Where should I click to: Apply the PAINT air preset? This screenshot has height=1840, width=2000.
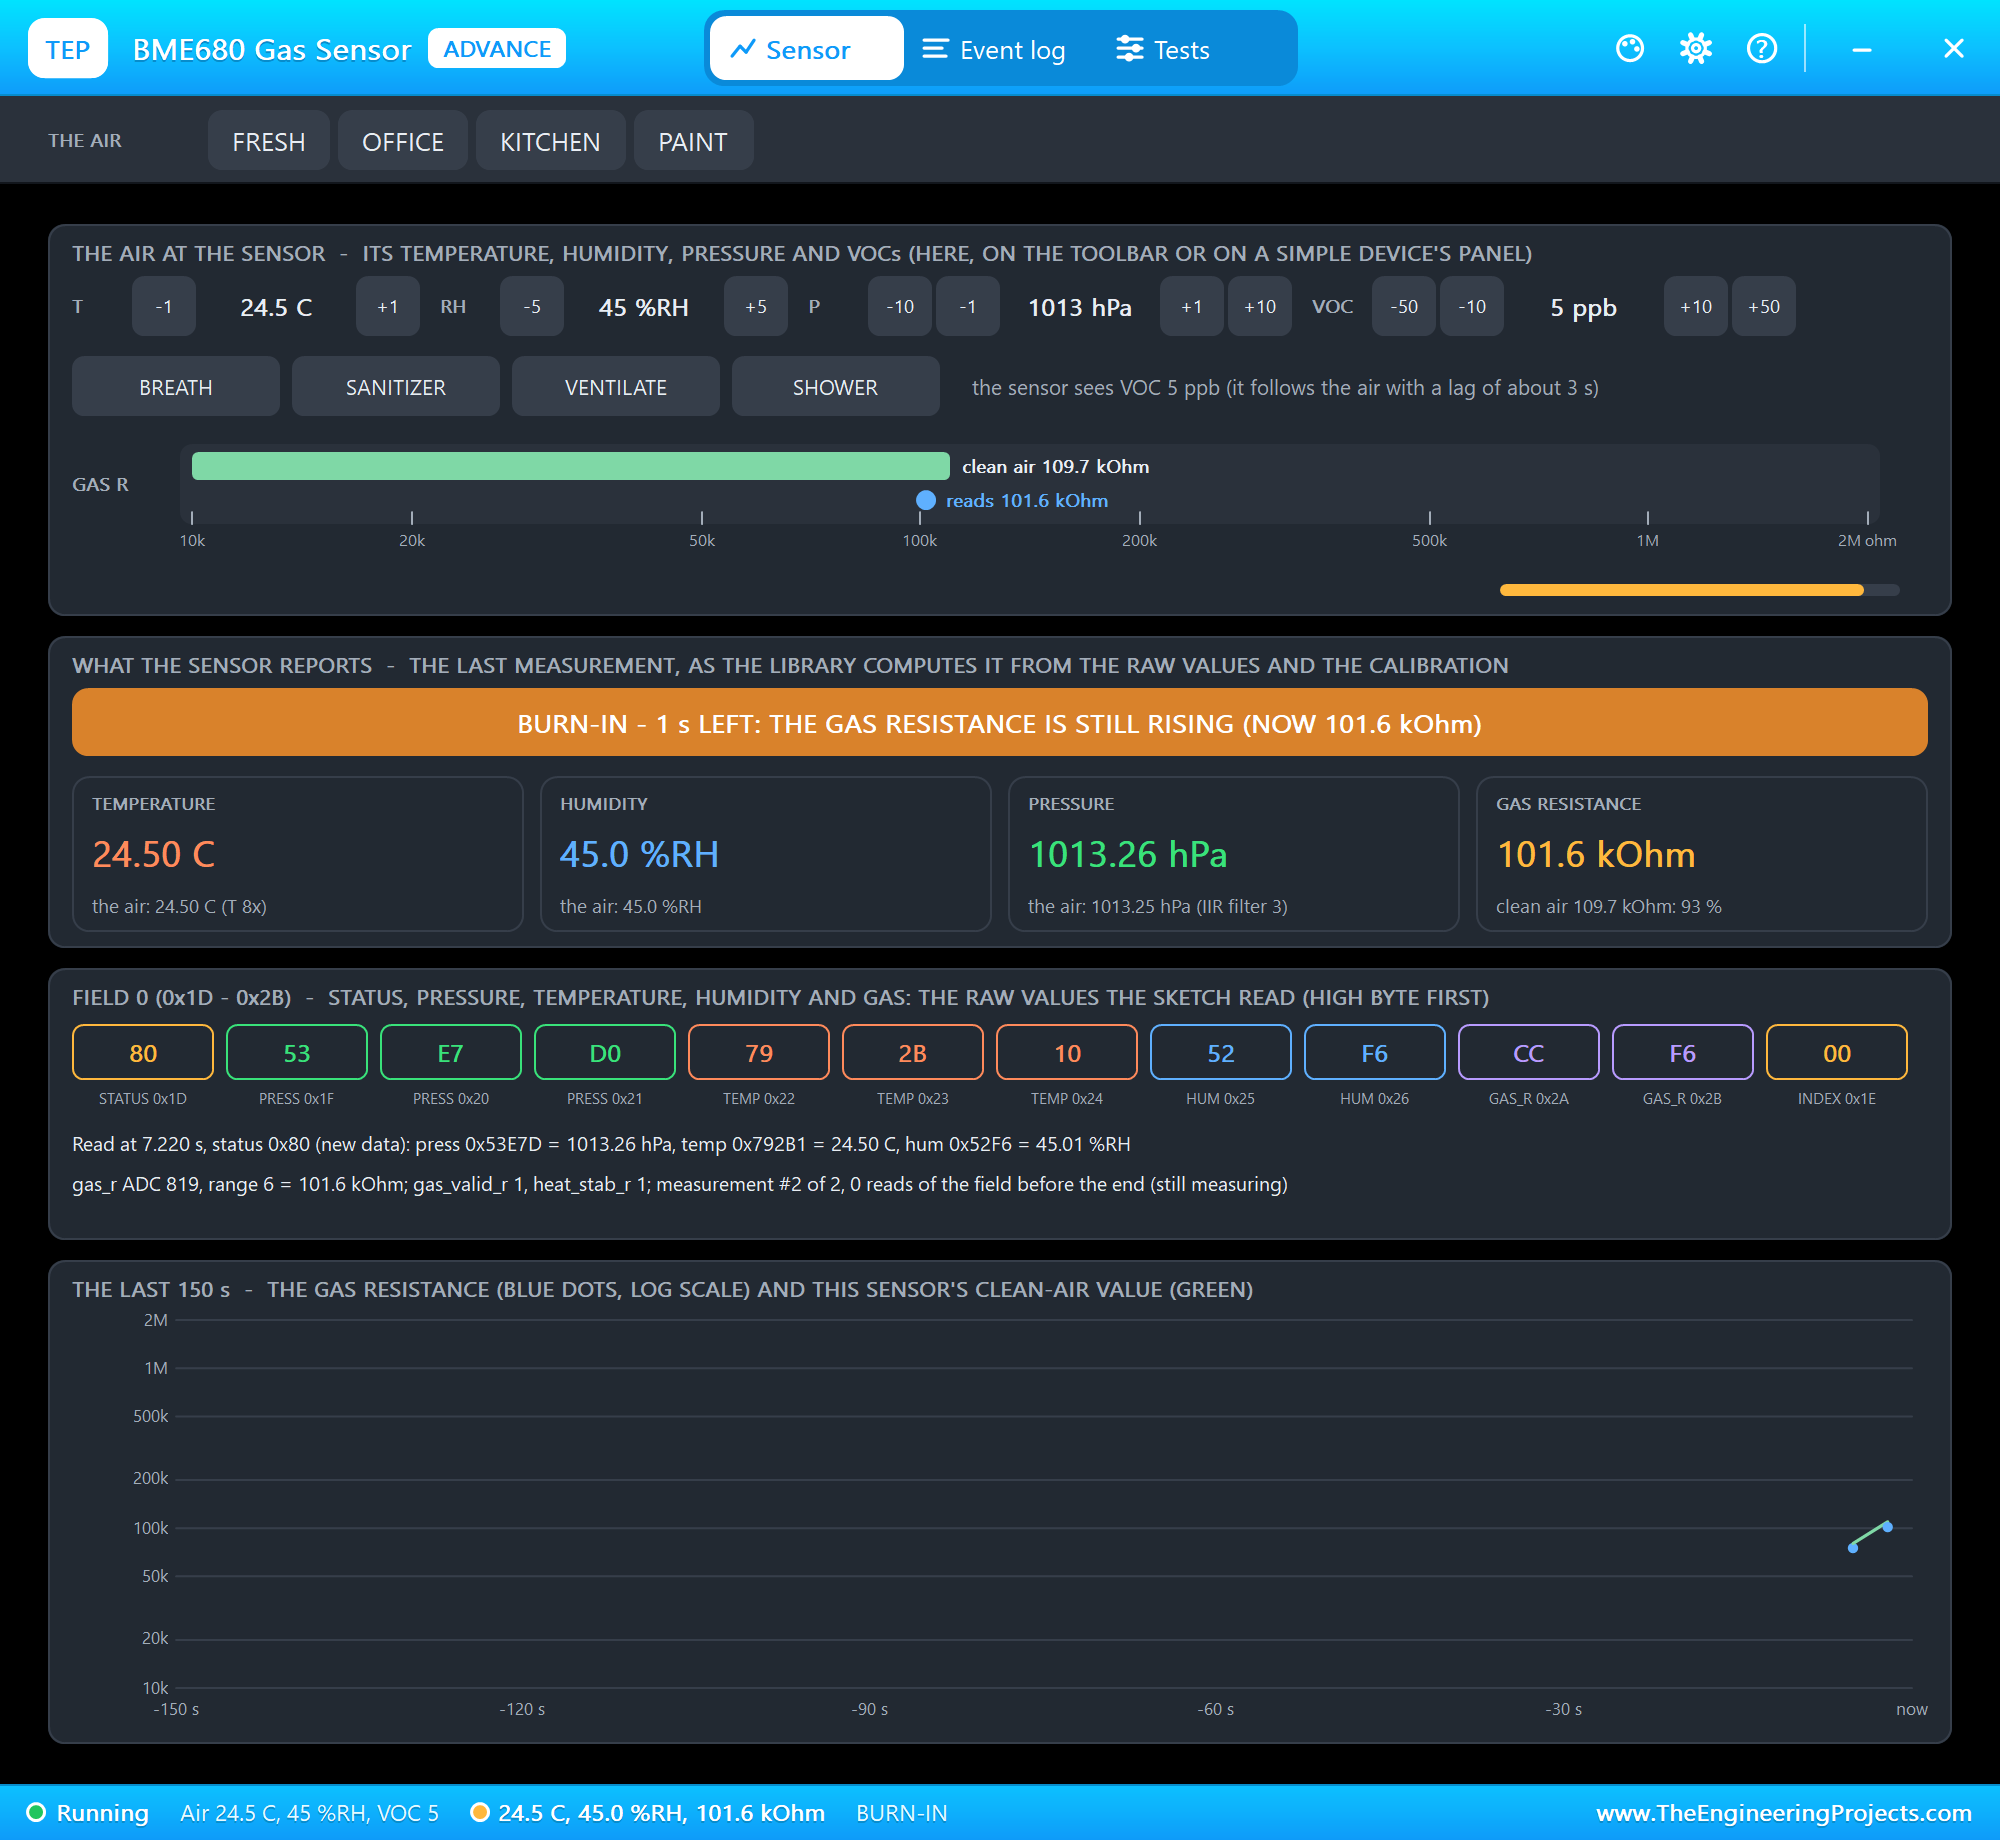(693, 141)
